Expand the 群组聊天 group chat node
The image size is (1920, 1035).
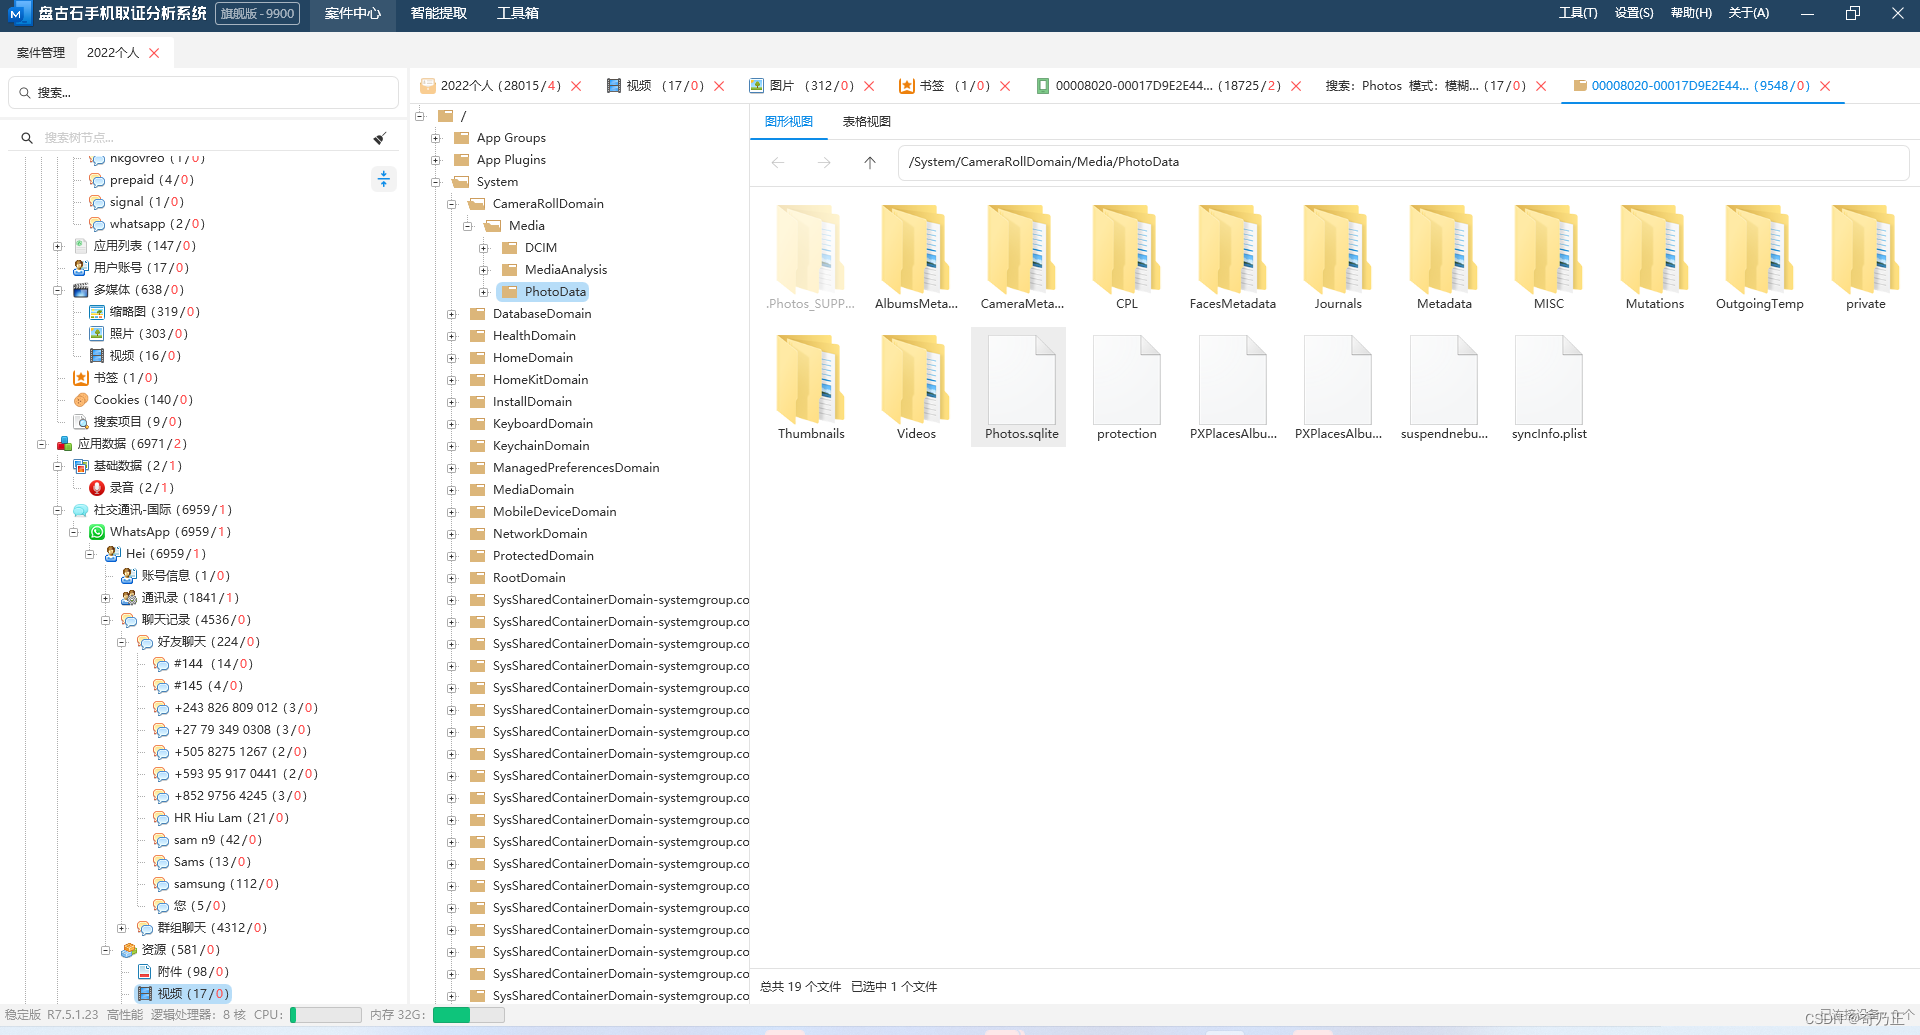[x=121, y=928]
